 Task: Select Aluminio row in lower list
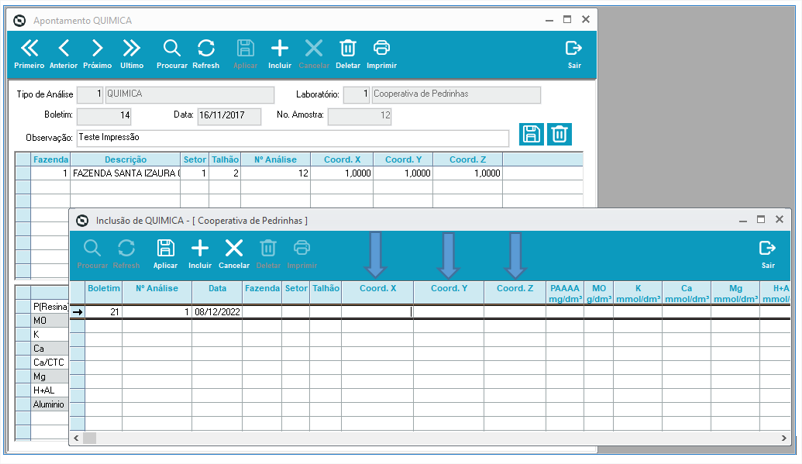50,404
